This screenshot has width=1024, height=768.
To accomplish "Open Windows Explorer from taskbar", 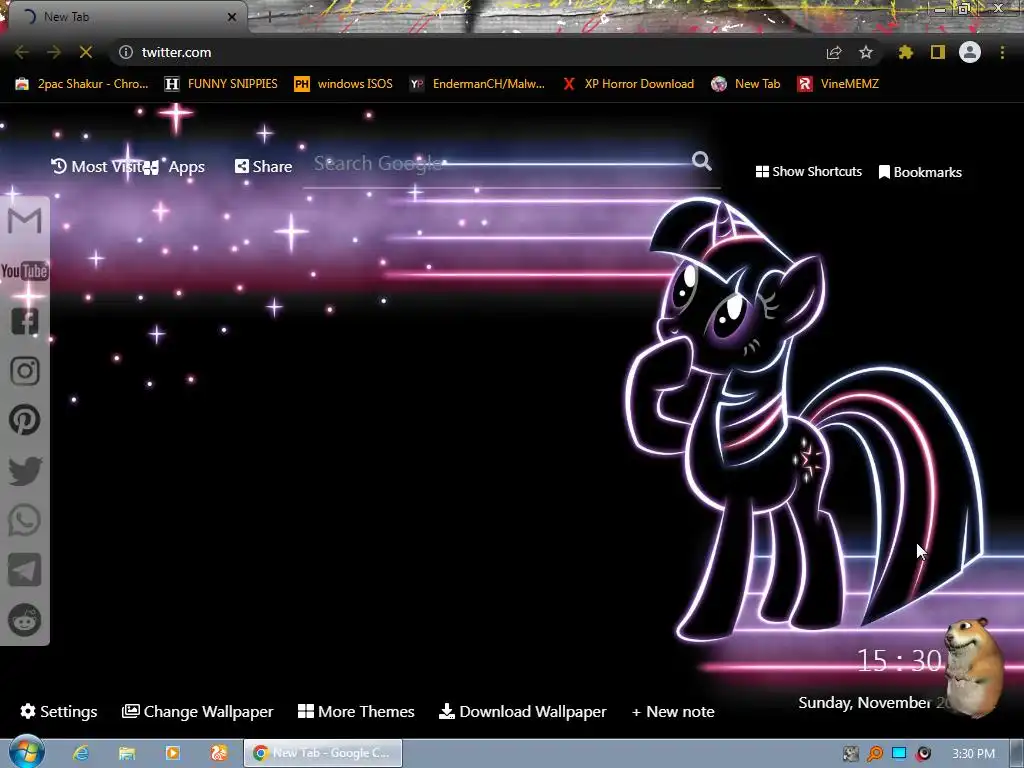I will pos(127,753).
